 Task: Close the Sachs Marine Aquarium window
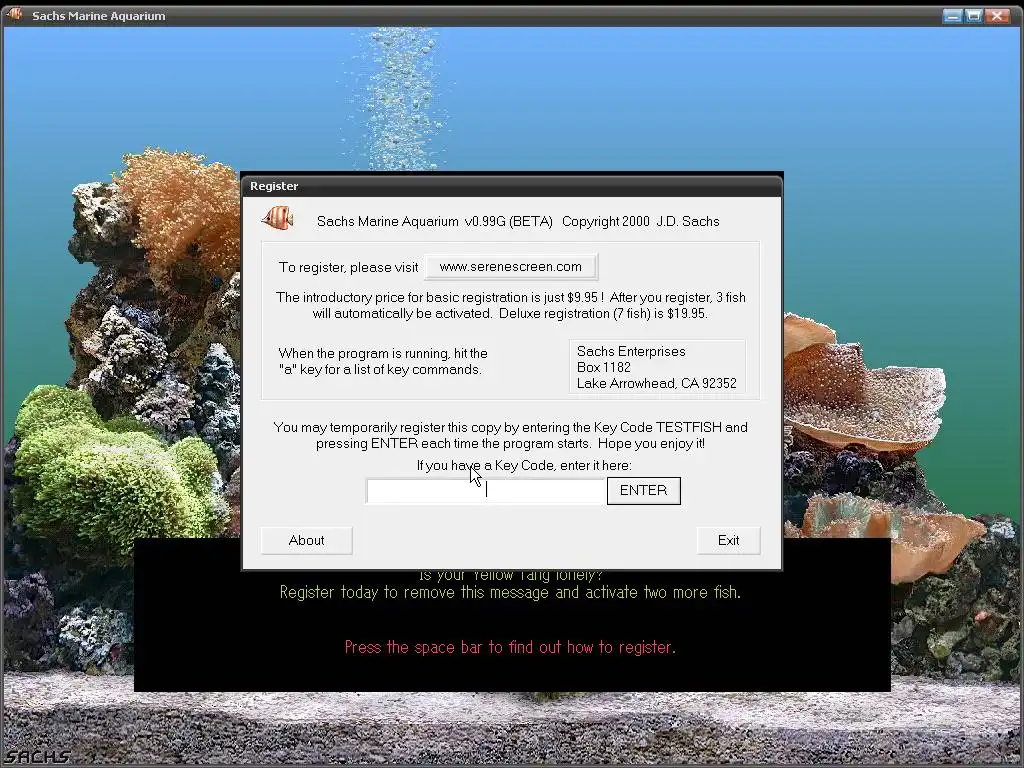pyautogui.click(x=997, y=15)
